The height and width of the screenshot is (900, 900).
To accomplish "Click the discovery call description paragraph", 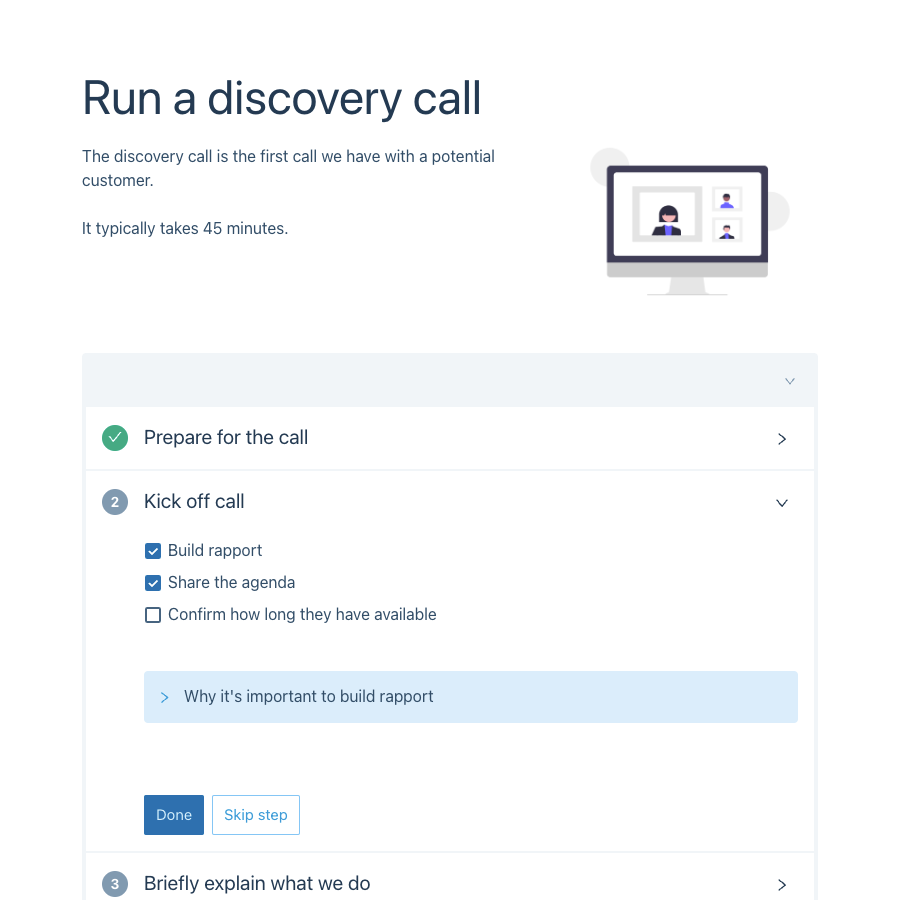I will tap(288, 168).
